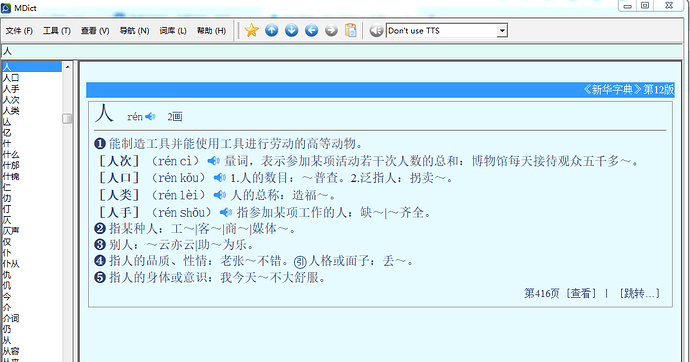This screenshot has width=690, height=362.
Task: Play pronunciation next to rén headword
Action: coord(150,117)
